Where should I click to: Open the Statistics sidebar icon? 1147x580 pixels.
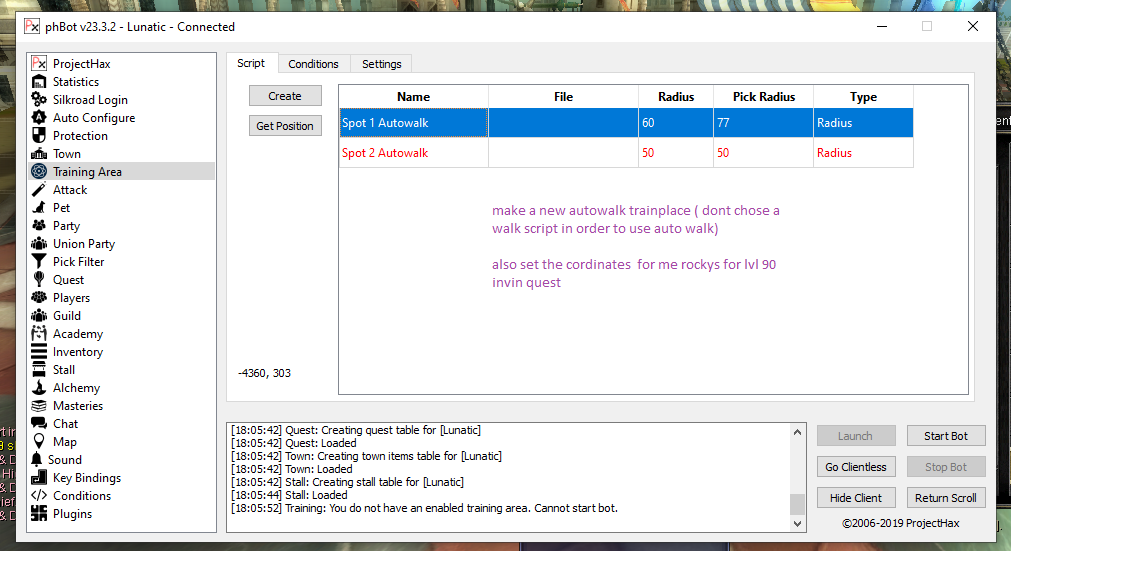click(39, 82)
